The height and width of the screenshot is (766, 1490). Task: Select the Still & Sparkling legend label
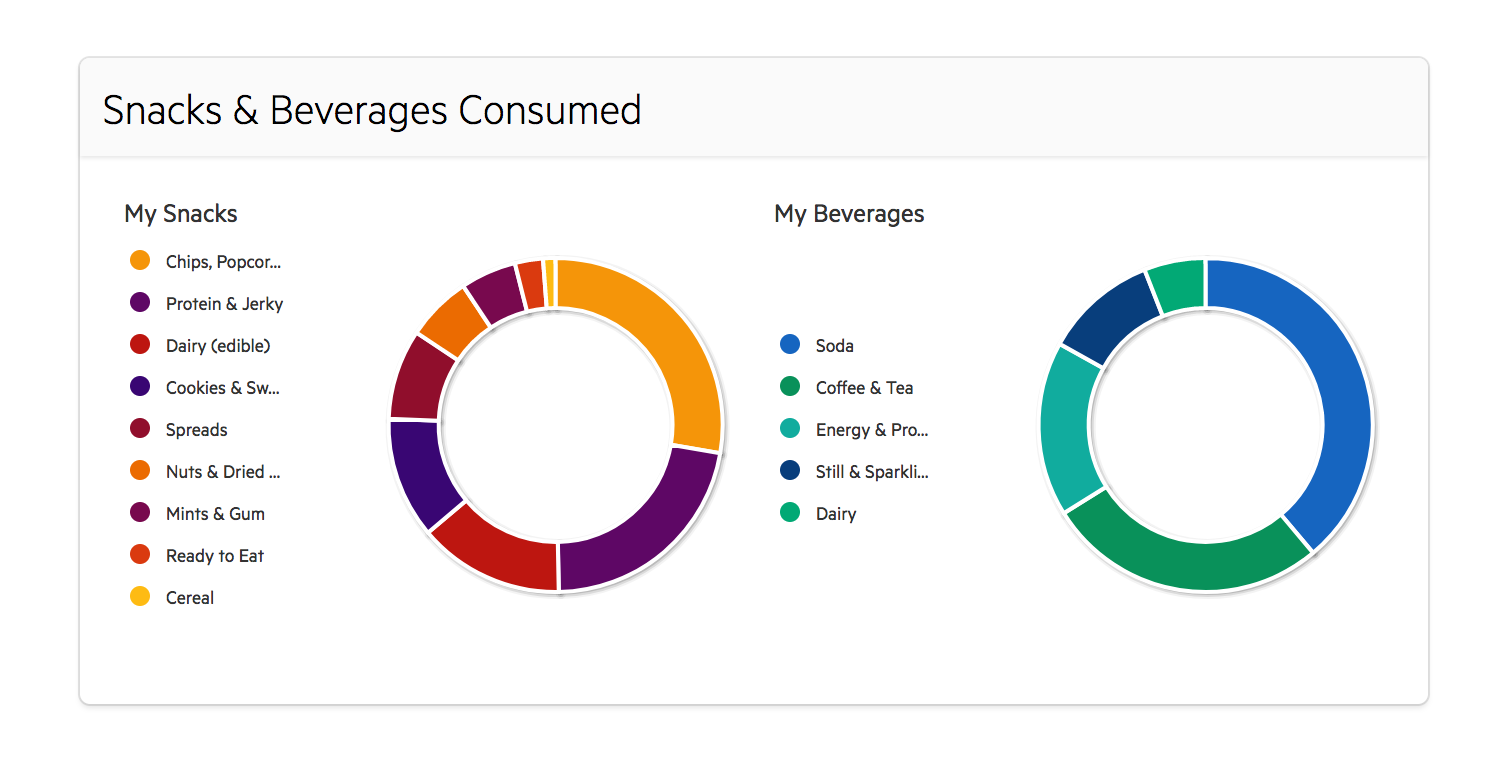point(872,472)
